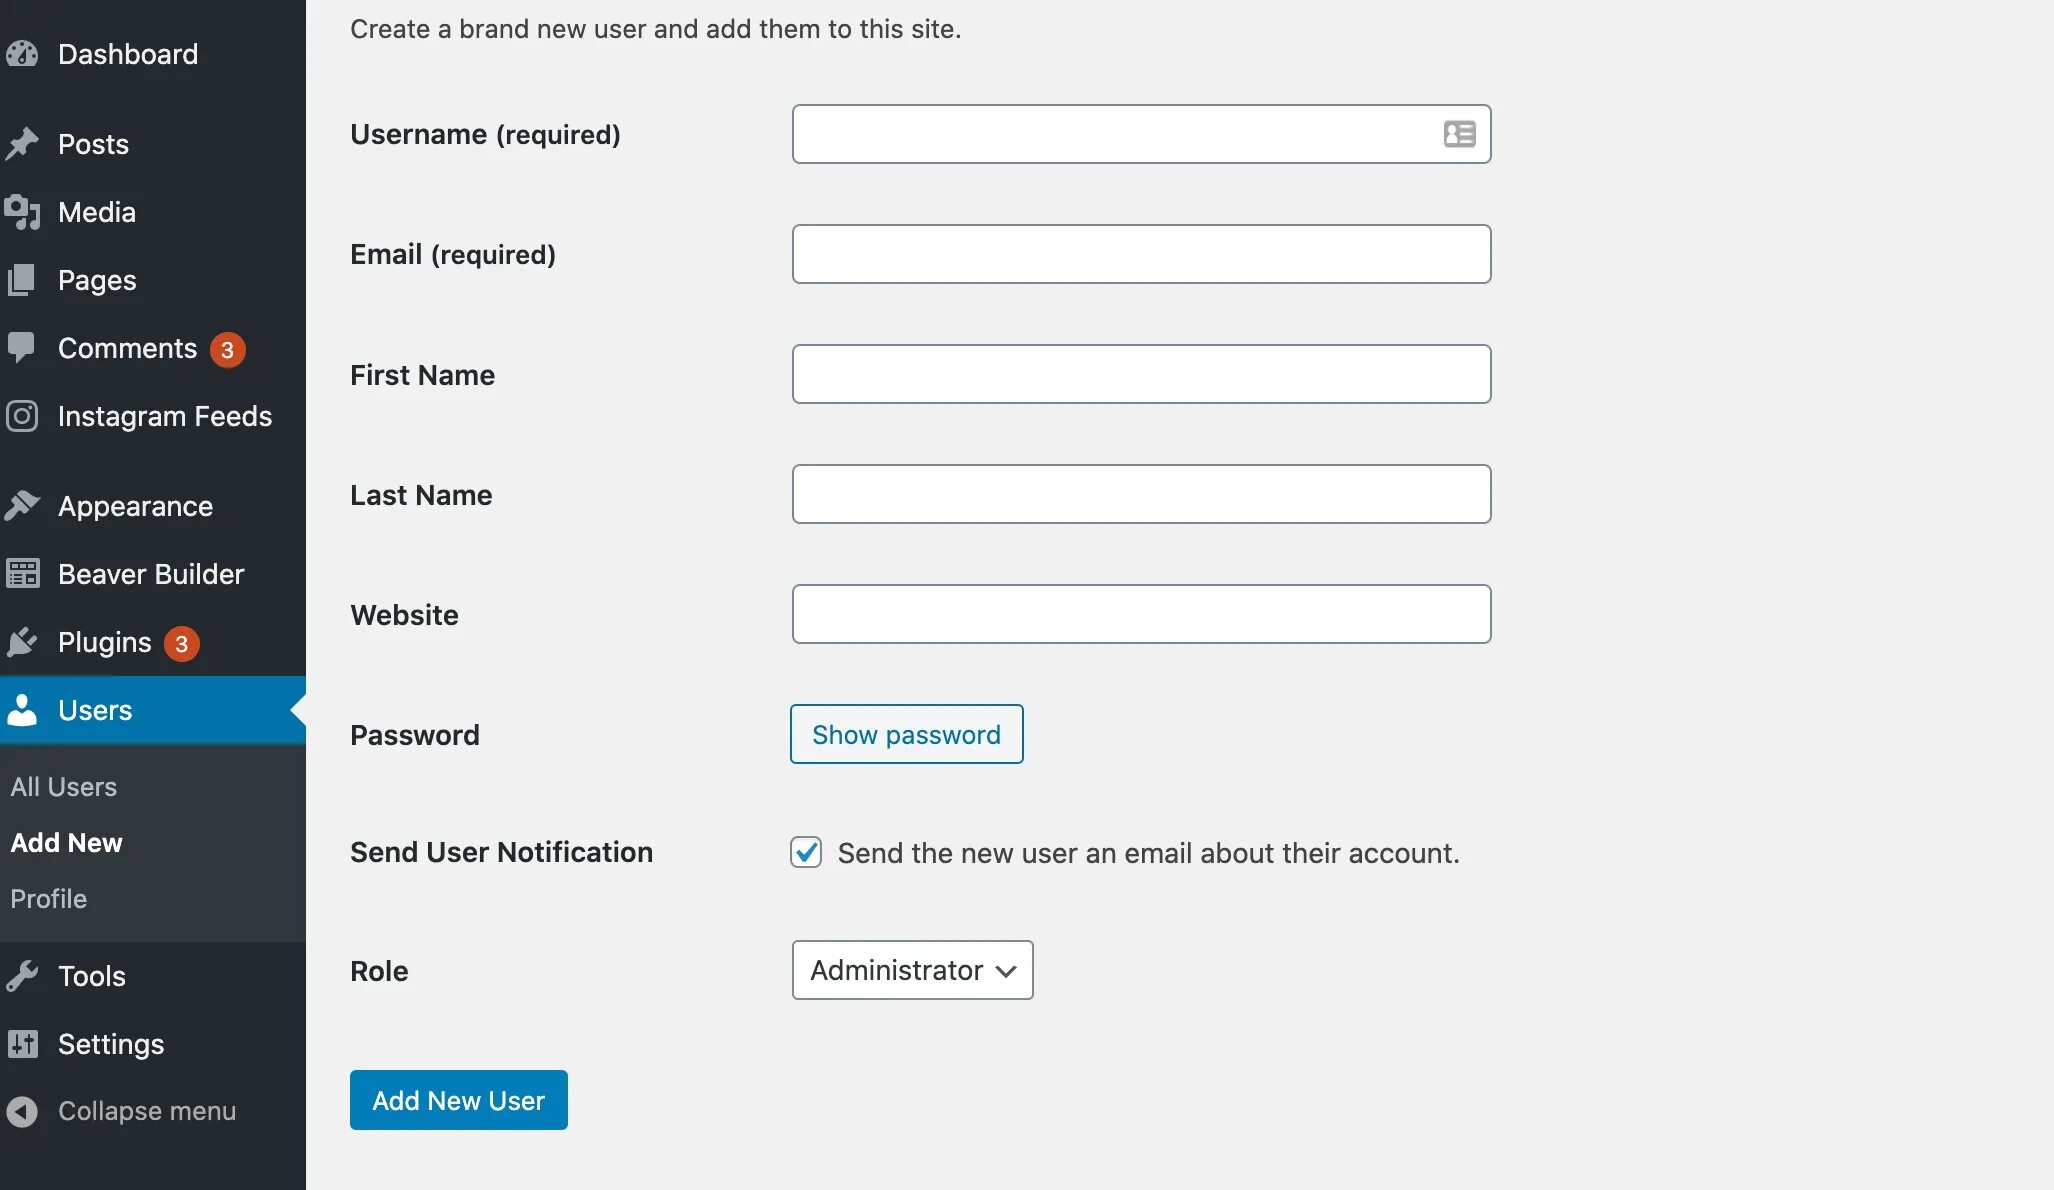Viewport: 2054px width, 1190px height.
Task: Click the Instagram Feeds icon in sidebar
Action: point(21,418)
